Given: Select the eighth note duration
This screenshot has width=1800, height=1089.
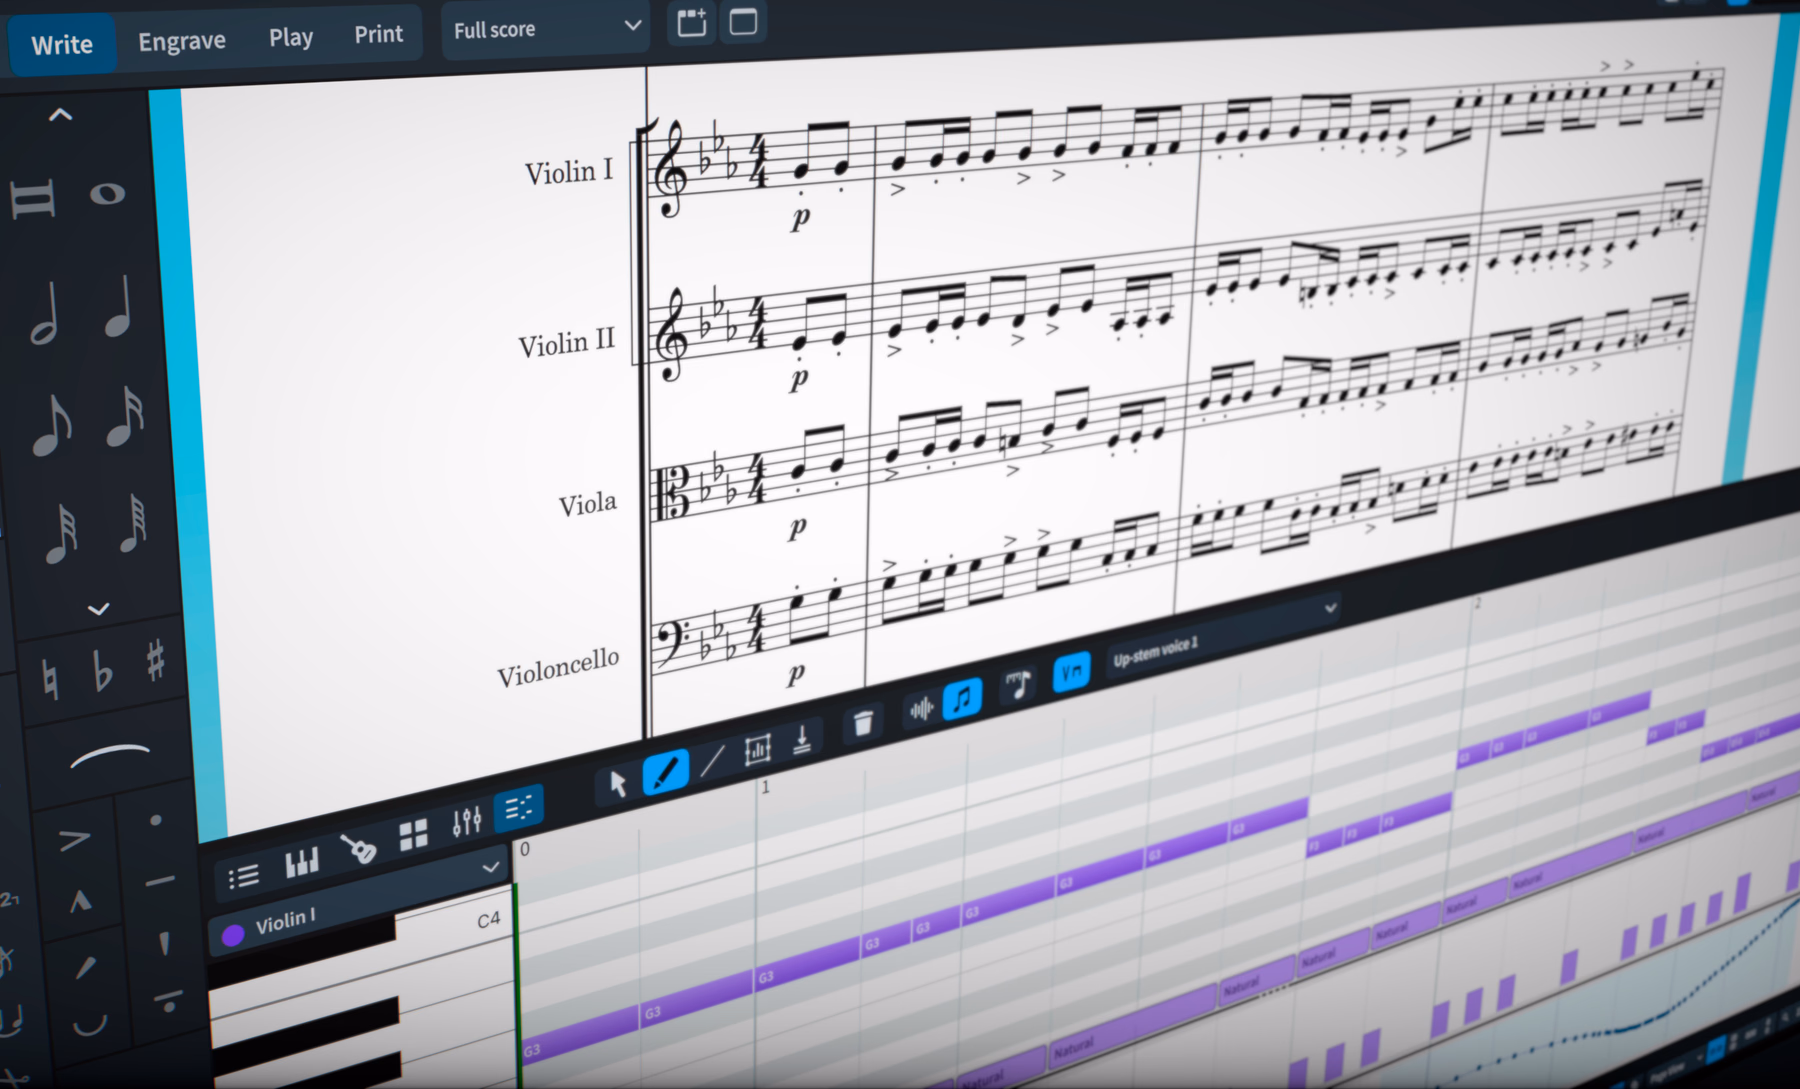Looking at the screenshot, I should pyautogui.click(x=52, y=424).
